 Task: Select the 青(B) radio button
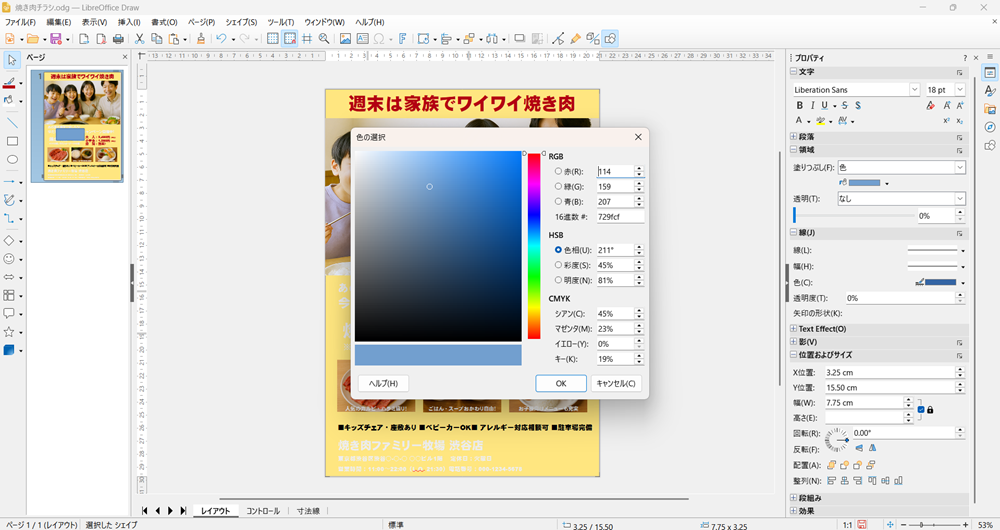tap(558, 202)
